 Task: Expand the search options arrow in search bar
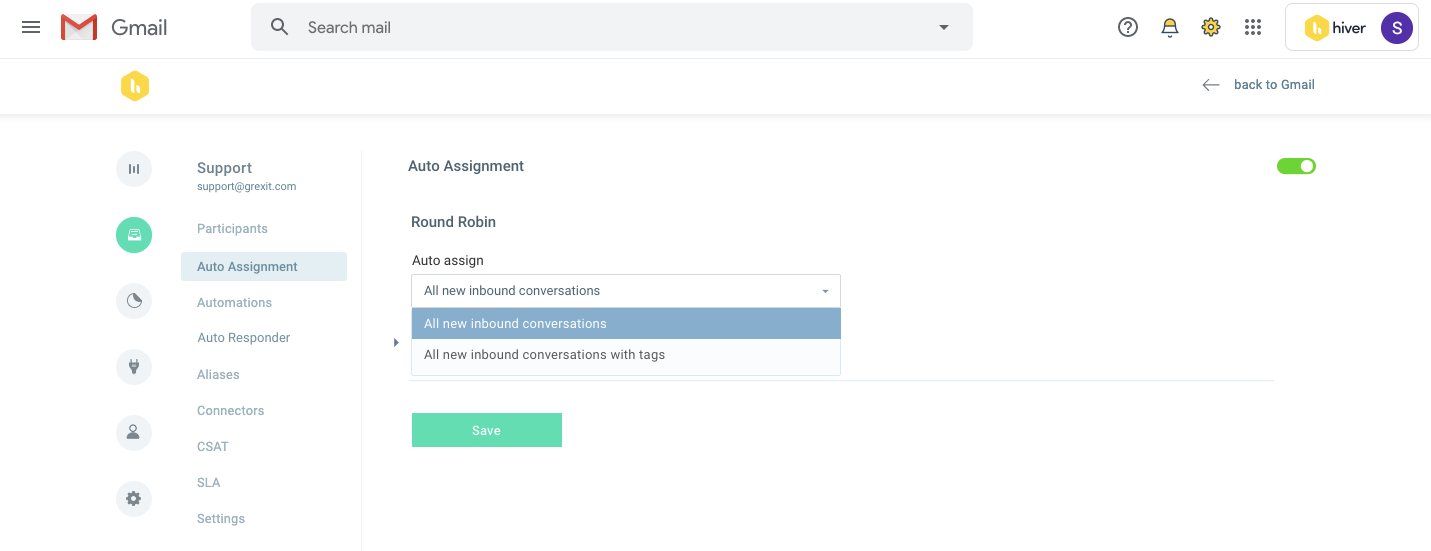pyautogui.click(x=943, y=27)
